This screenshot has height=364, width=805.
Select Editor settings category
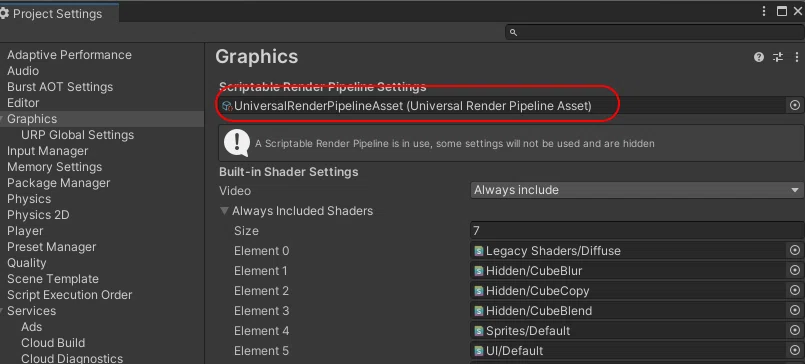pos(23,103)
